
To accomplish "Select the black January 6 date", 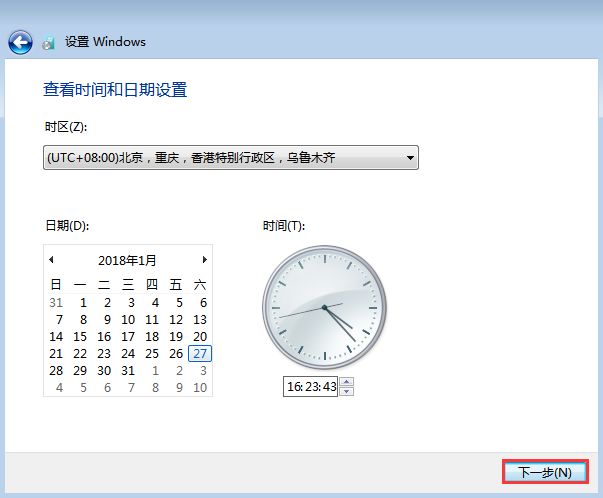I will 203,303.
